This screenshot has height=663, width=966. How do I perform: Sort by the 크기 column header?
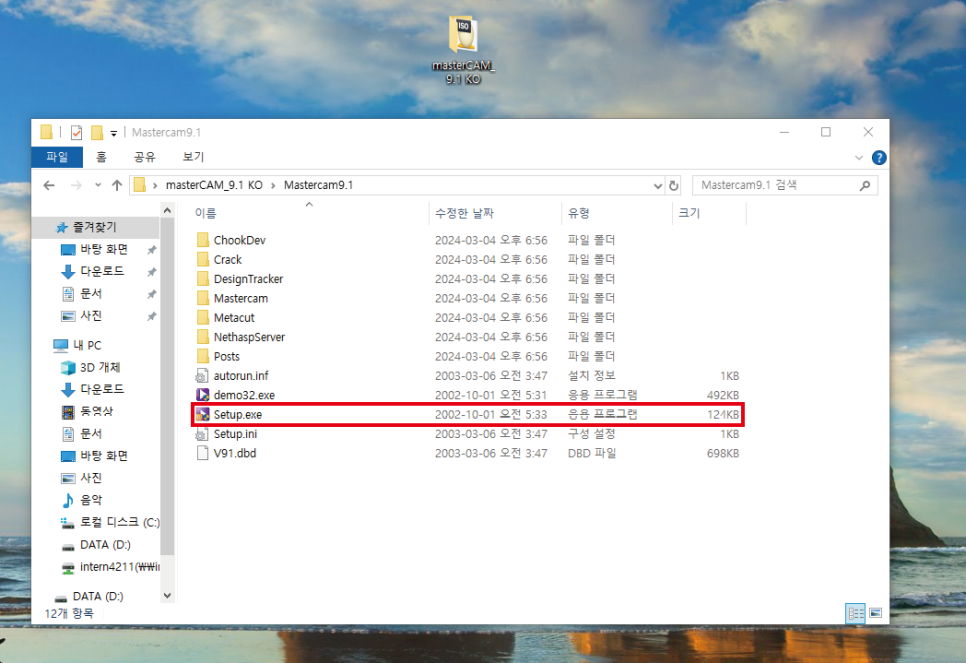point(689,213)
